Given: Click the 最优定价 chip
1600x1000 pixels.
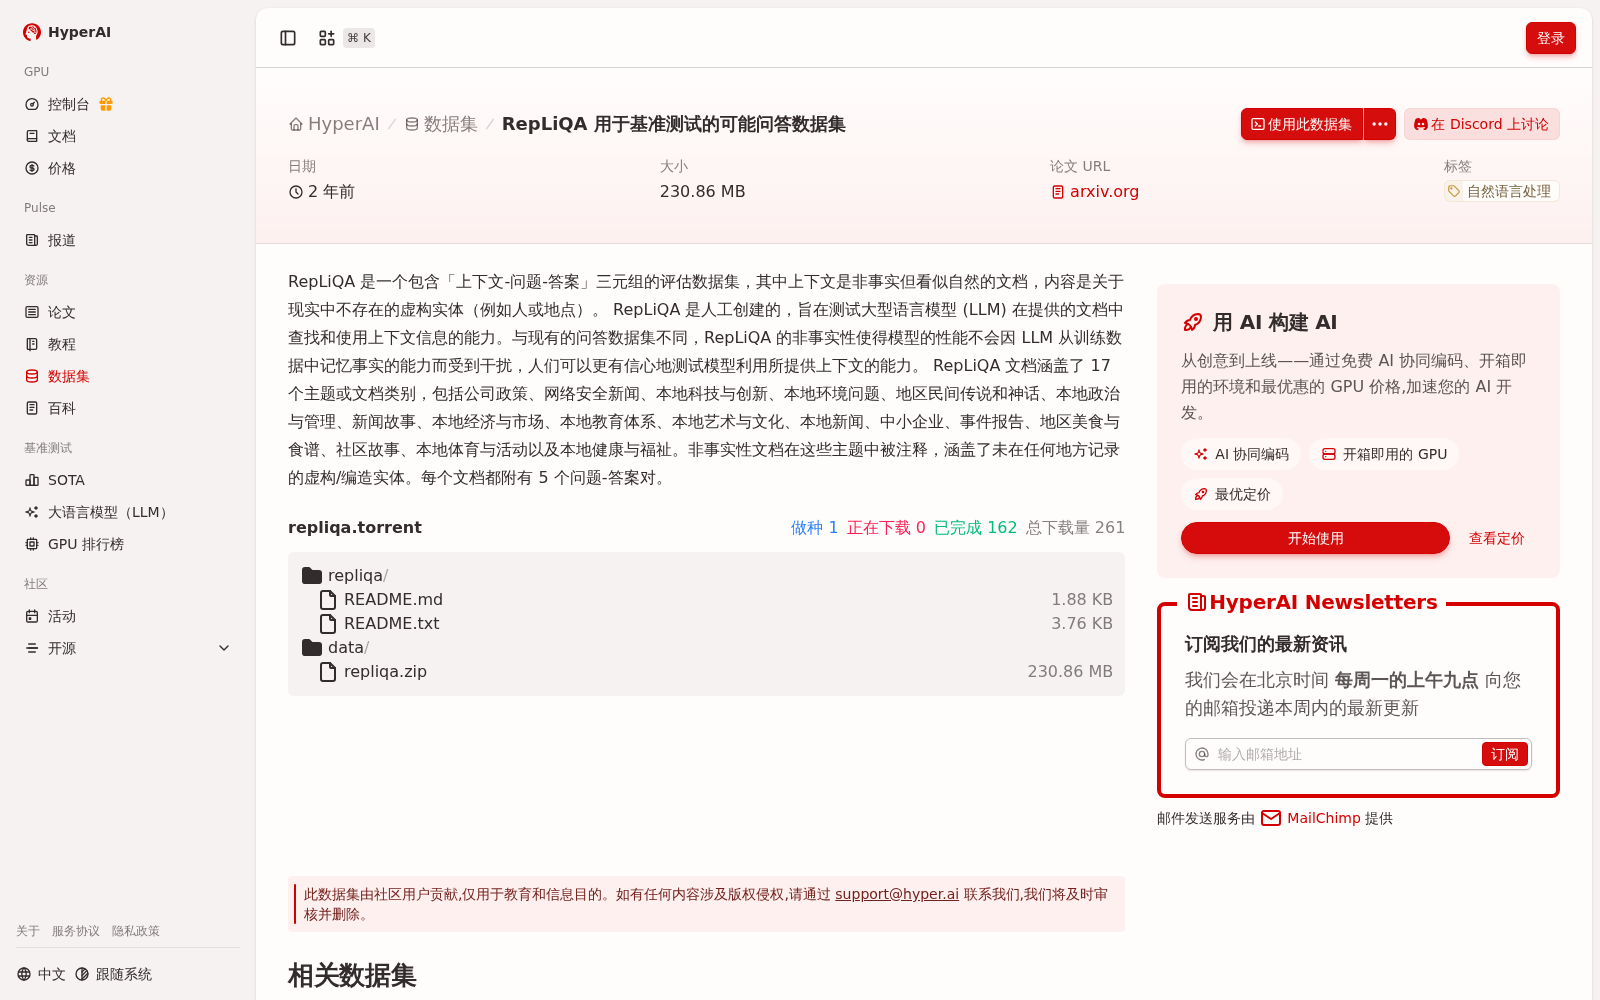Looking at the screenshot, I should pos(1232,494).
